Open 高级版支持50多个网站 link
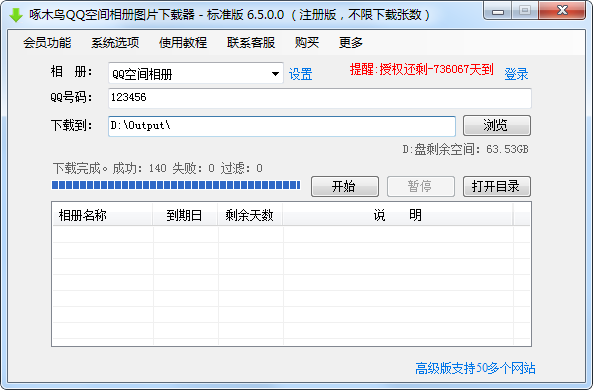The height and width of the screenshot is (390, 593). [x=475, y=368]
